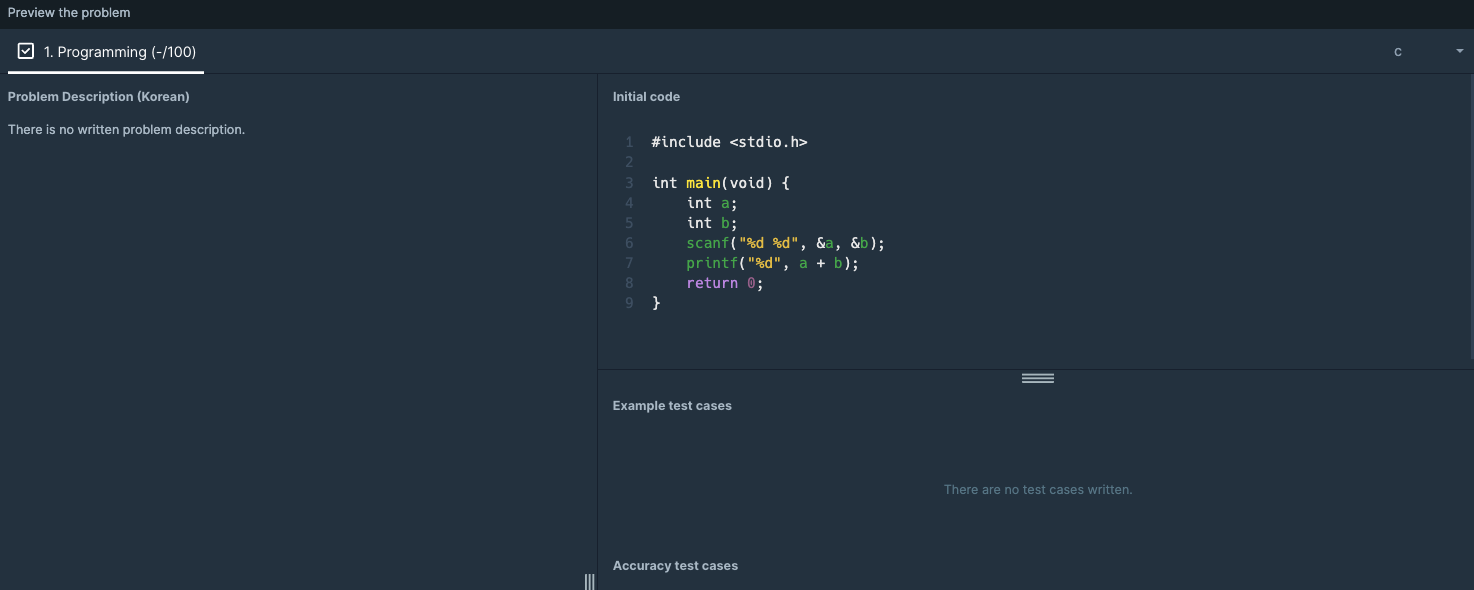1474x590 pixels.
Task: Click the "There are no test cases written" message
Action: 1037,490
